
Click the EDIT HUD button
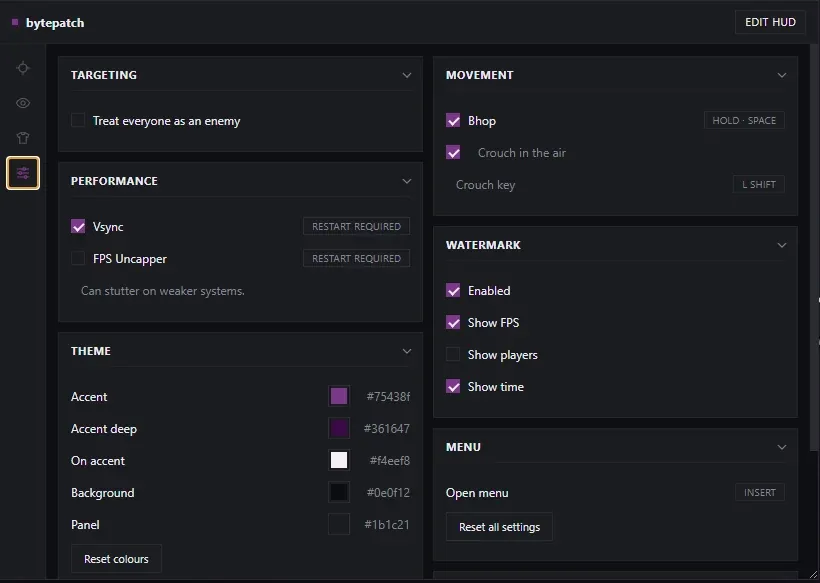[770, 22]
